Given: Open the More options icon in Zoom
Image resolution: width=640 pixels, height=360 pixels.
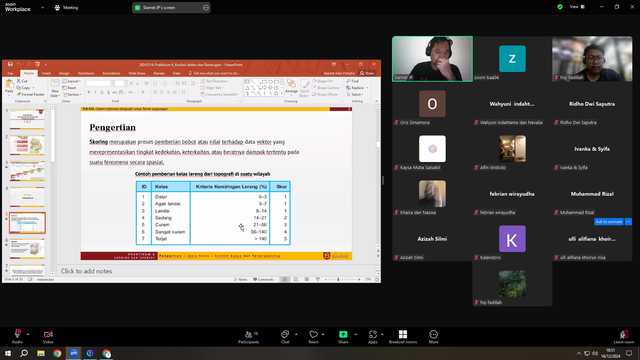Looking at the screenshot, I should tap(433, 334).
